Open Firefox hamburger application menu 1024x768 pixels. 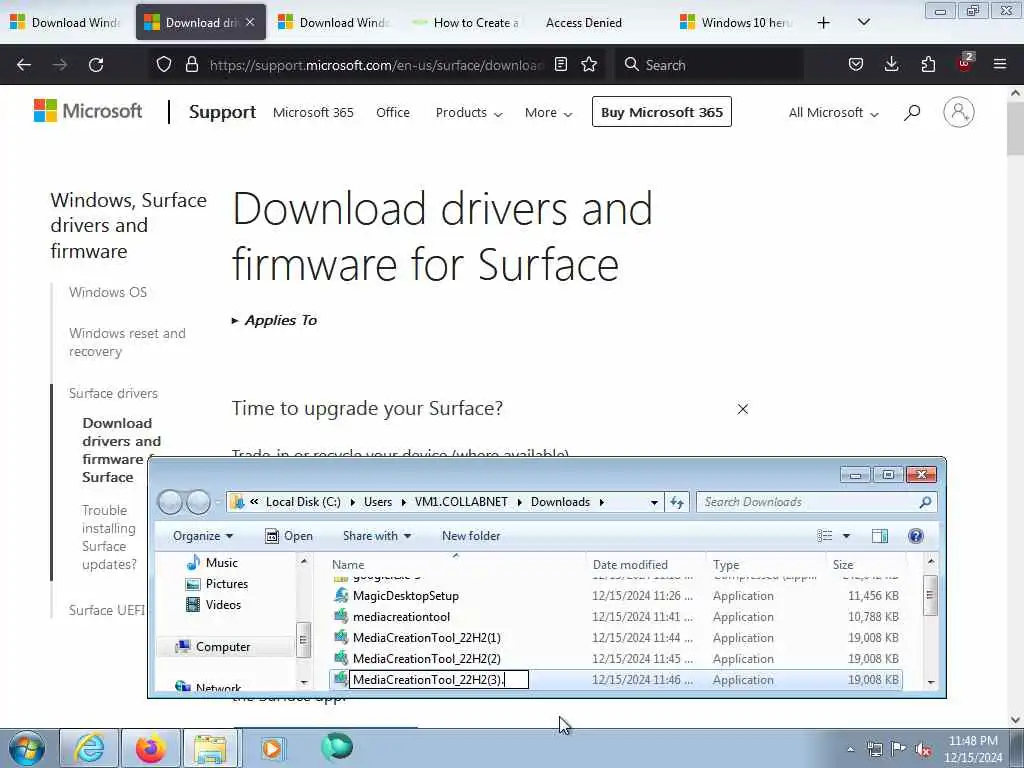[x=1000, y=64]
